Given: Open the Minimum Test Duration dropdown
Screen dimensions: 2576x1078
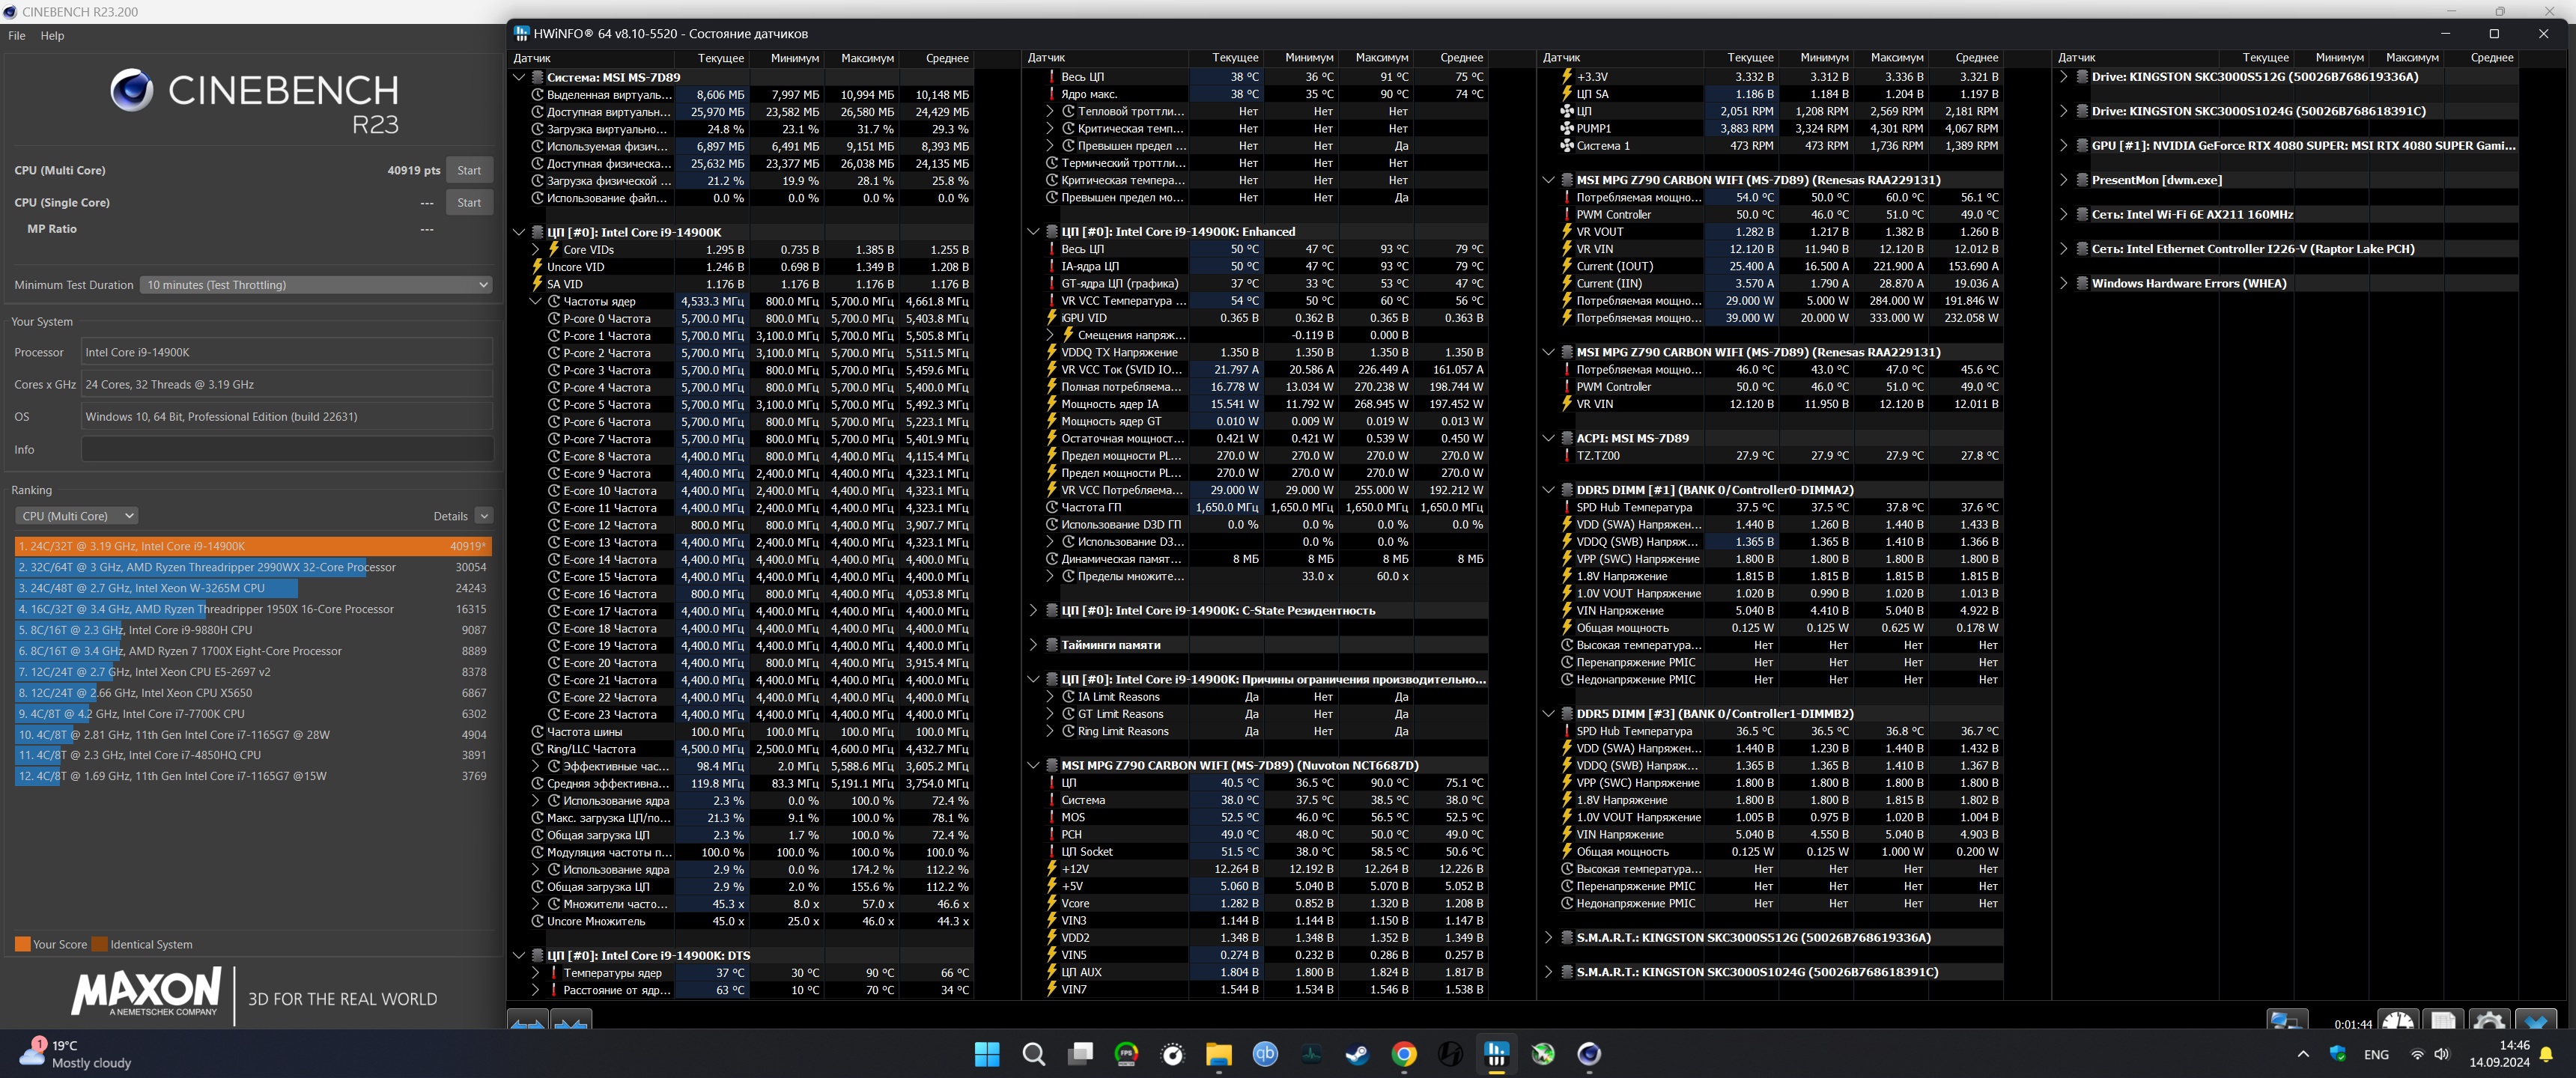Looking at the screenshot, I should coord(316,285).
